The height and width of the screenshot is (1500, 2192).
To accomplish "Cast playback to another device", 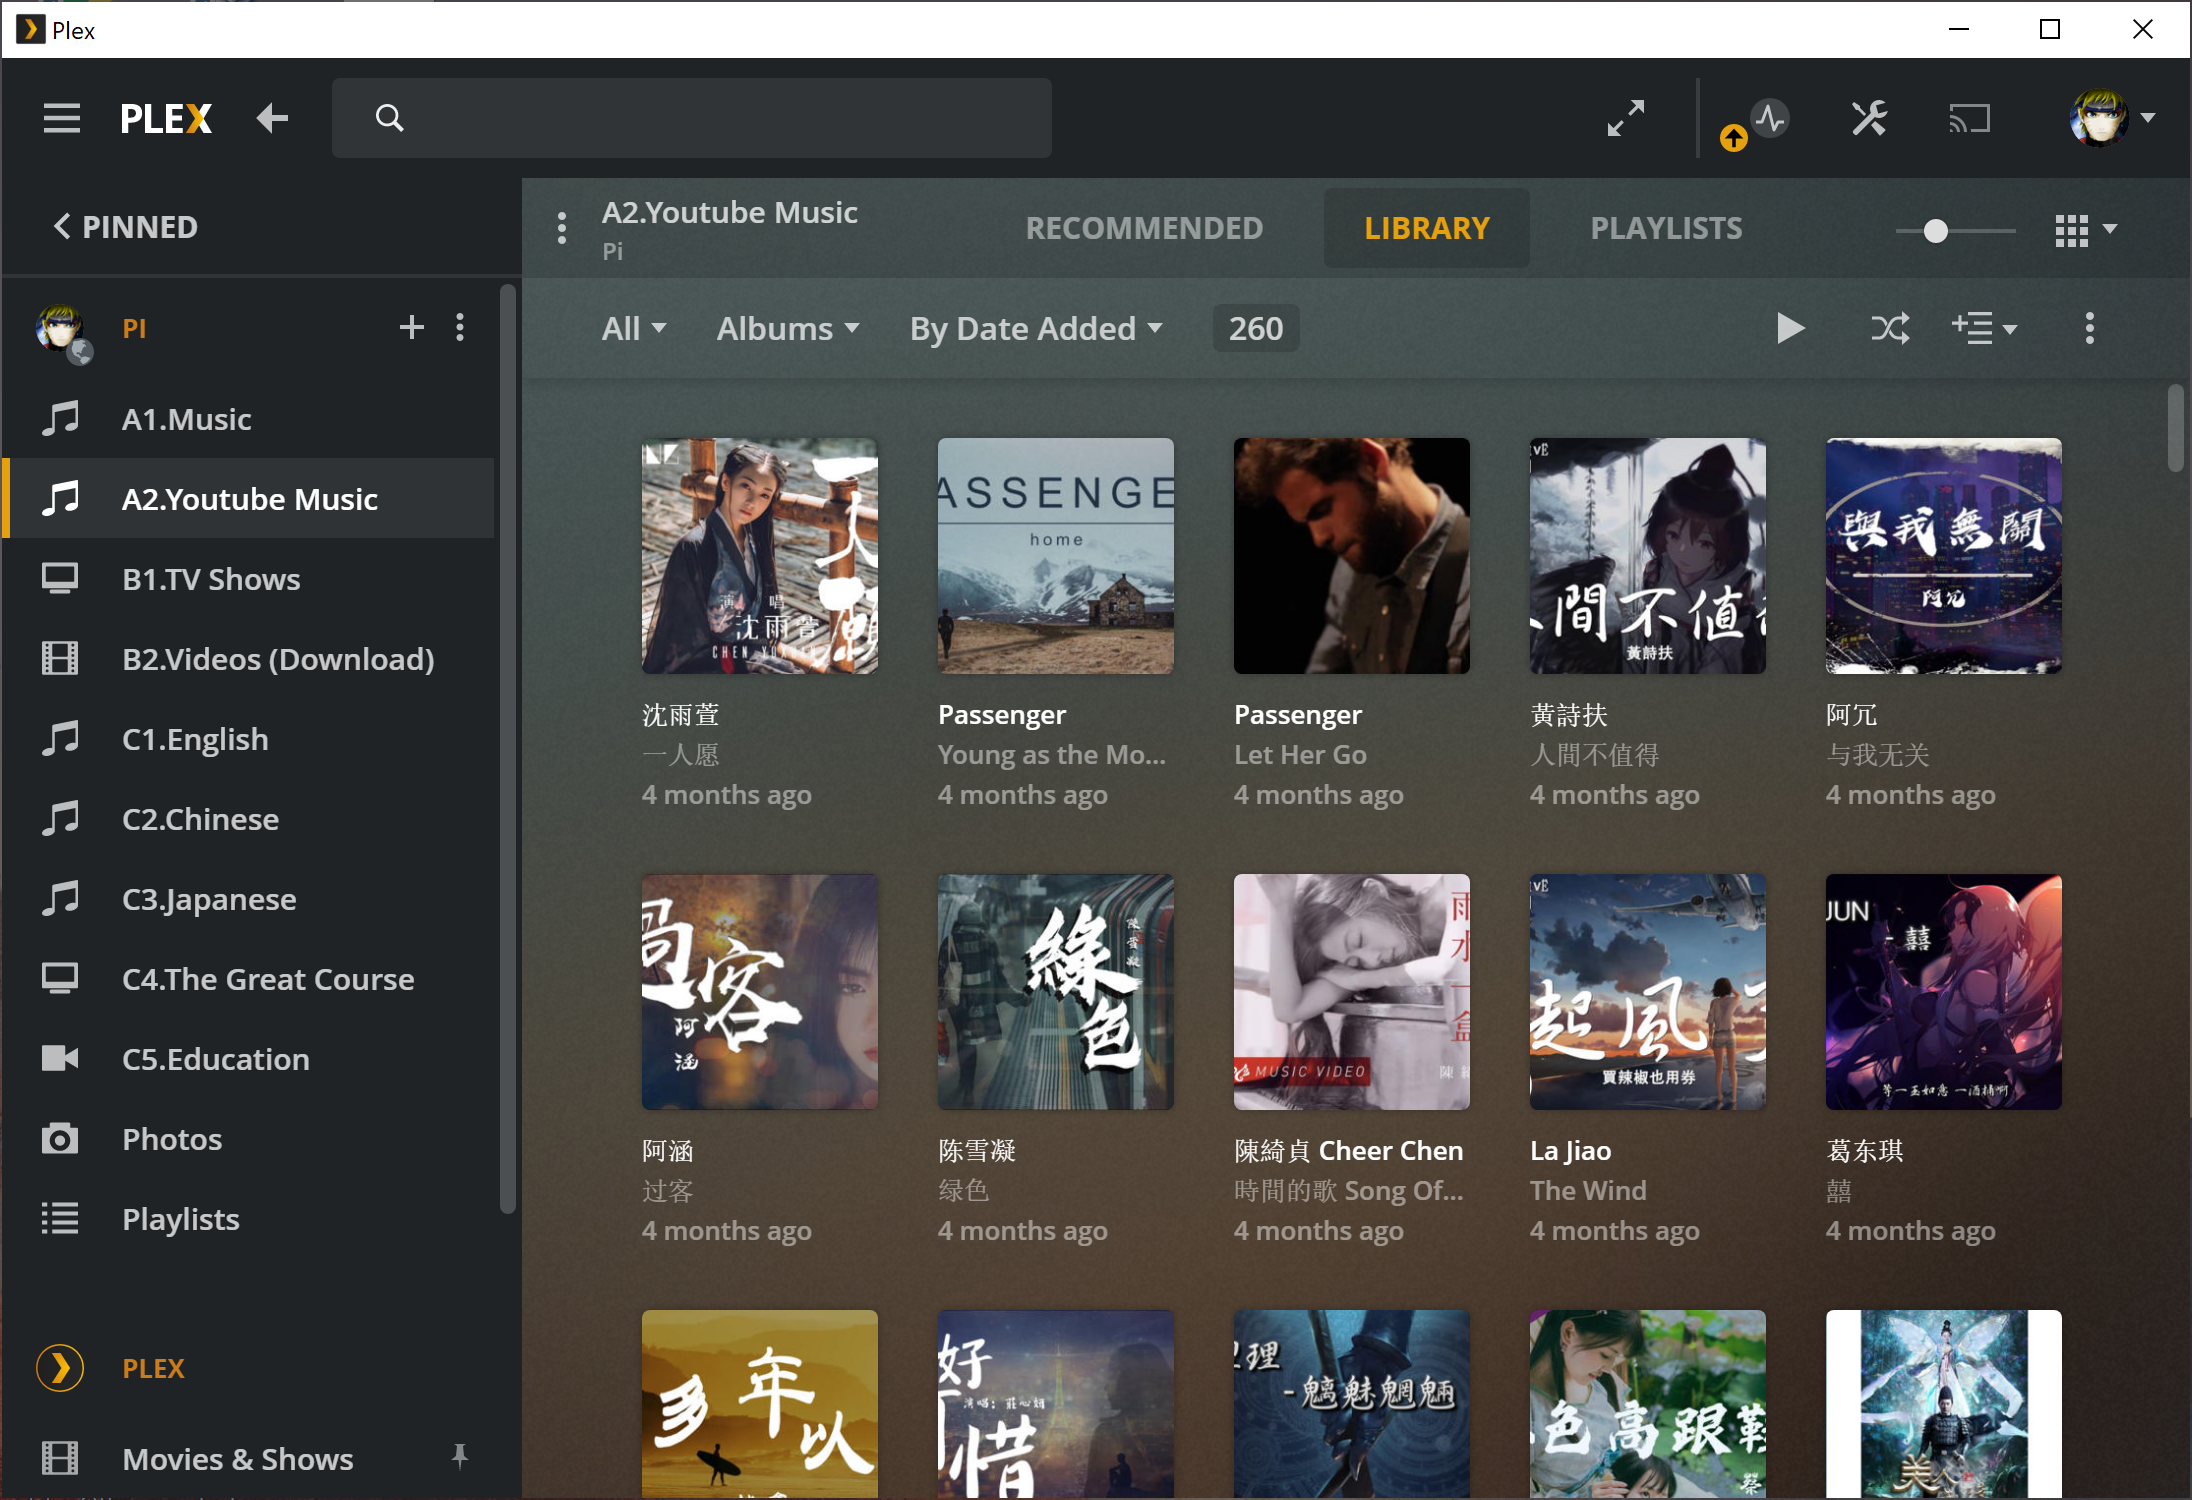I will pyautogui.click(x=1969, y=118).
